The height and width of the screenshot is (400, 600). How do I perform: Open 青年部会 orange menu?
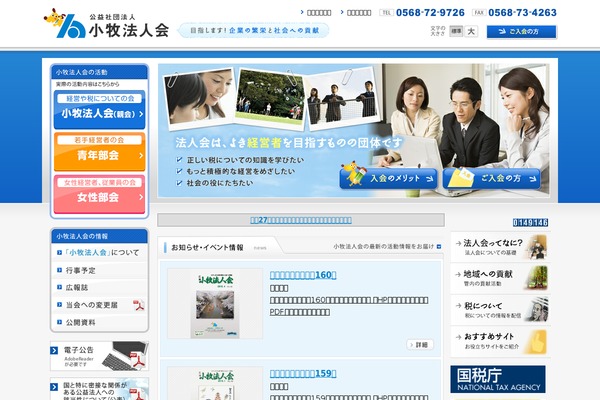99,152
